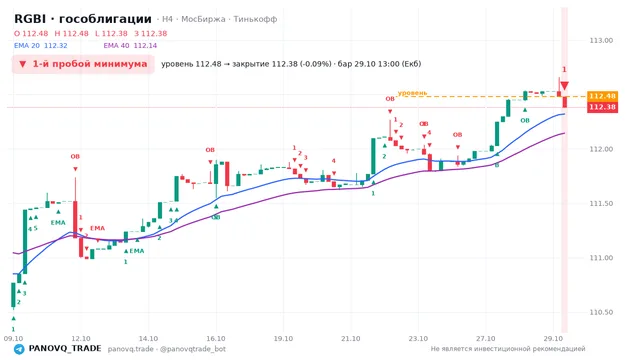Click the 112.00 price axis label
The height and width of the screenshot is (360, 640).
601,149
